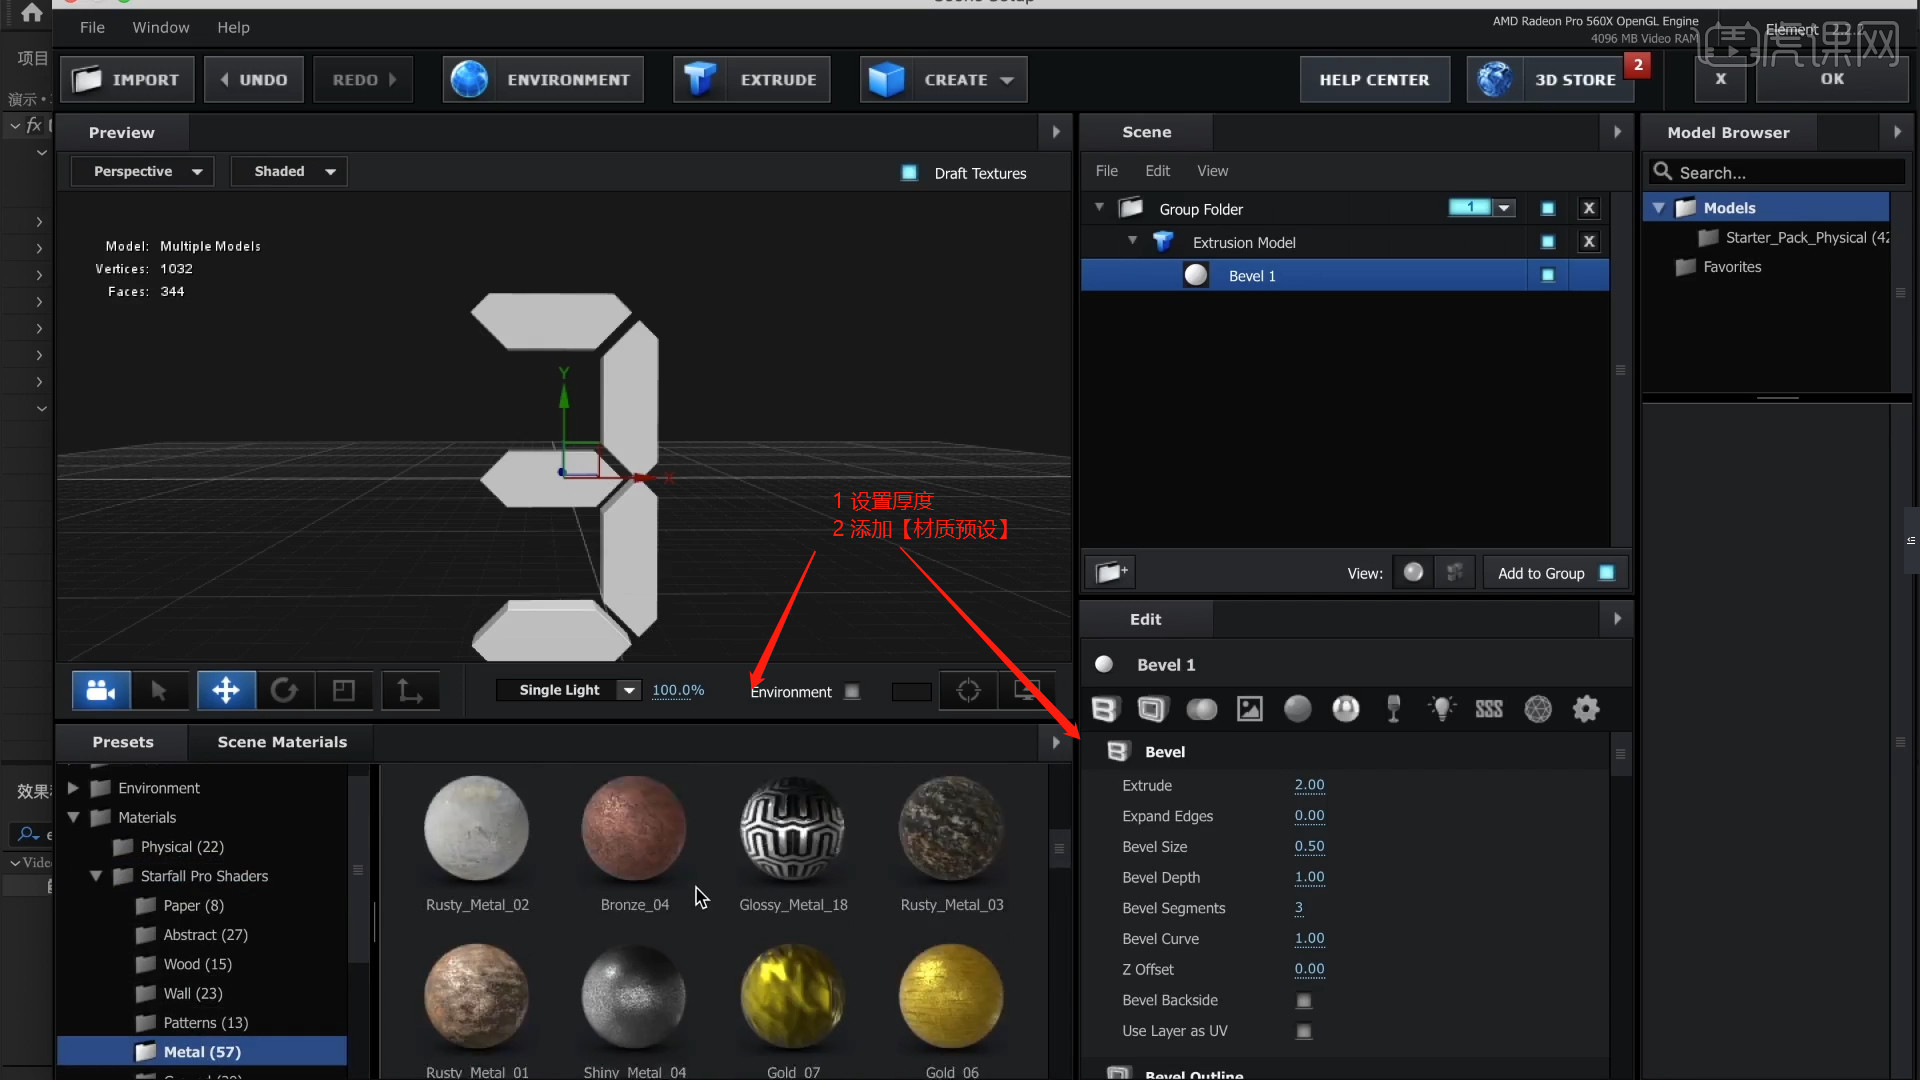
Task: Open the textures image icon
Action: [1250, 709]
